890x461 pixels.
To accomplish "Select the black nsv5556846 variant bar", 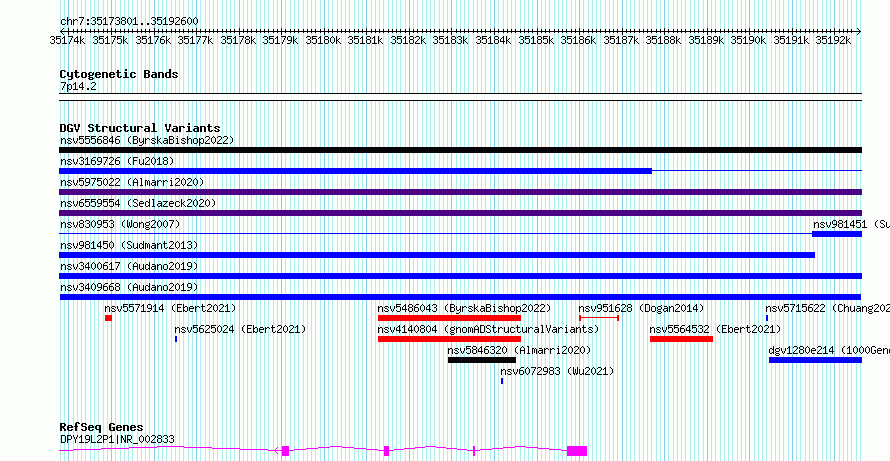I will [x=460, y=150].
